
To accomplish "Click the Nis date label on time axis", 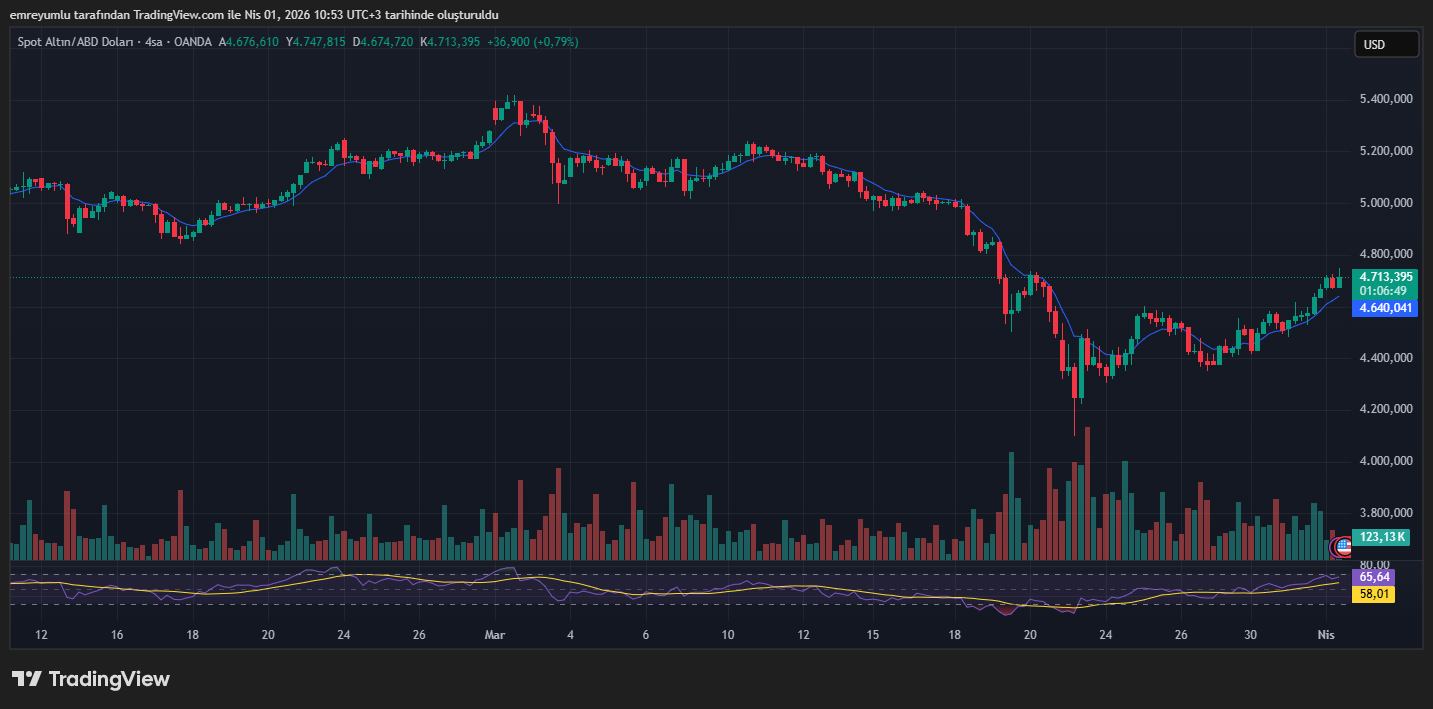I will 1326,635.
